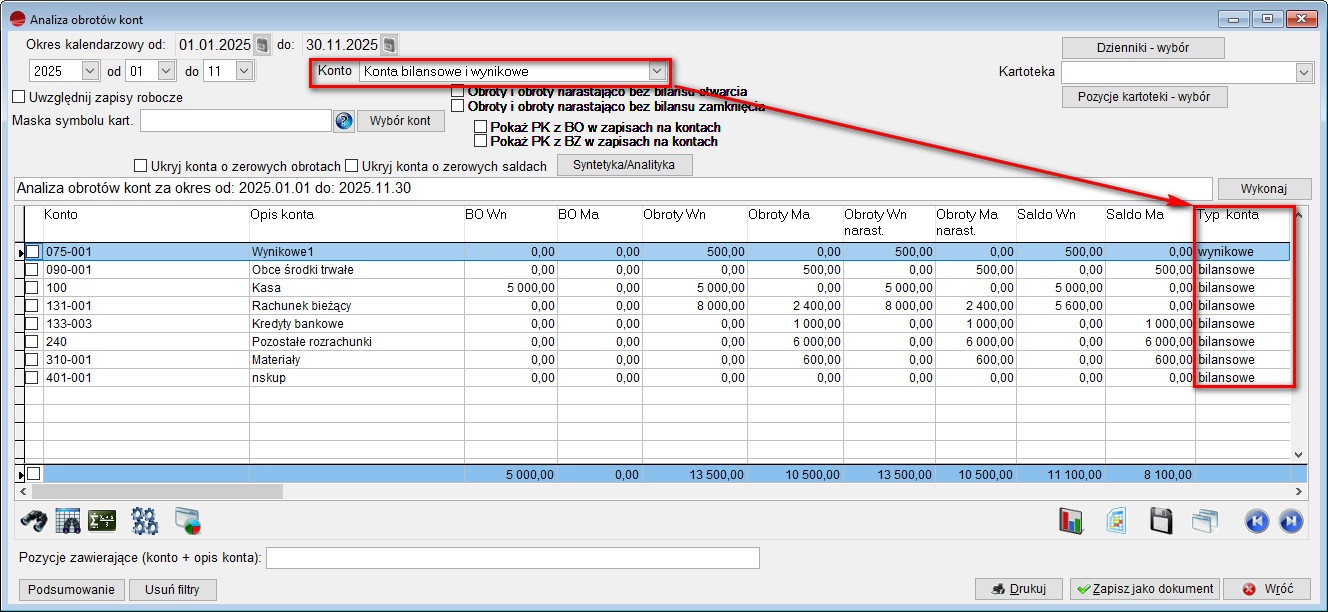Check the row checkbox for account 100 Kasa
This screenshot has height=612, width=1328.
[x=33, y=288]
